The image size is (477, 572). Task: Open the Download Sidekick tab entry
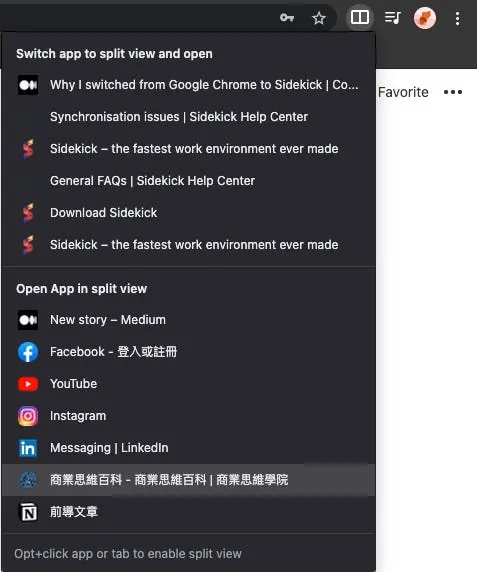tap(189, 213)
